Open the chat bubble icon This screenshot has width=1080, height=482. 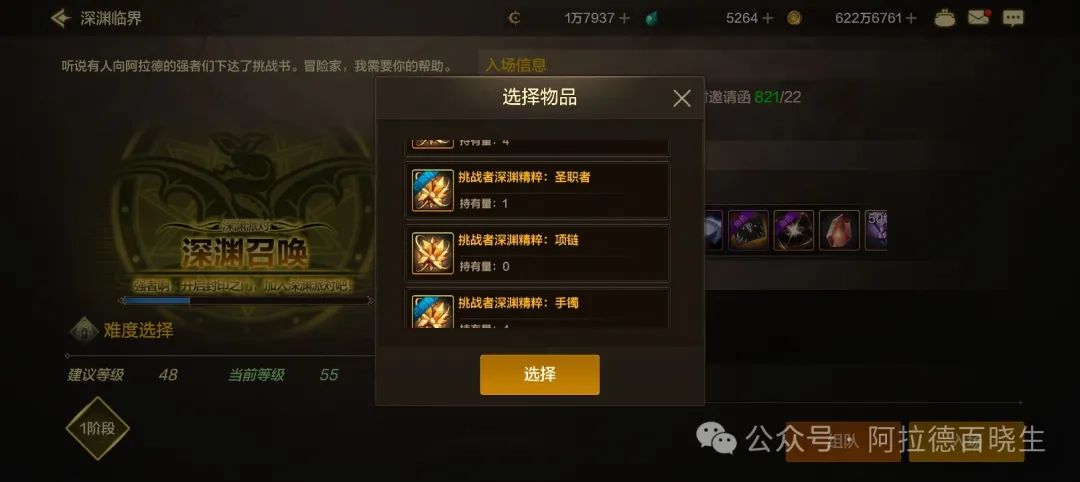tap(1013, 19)
